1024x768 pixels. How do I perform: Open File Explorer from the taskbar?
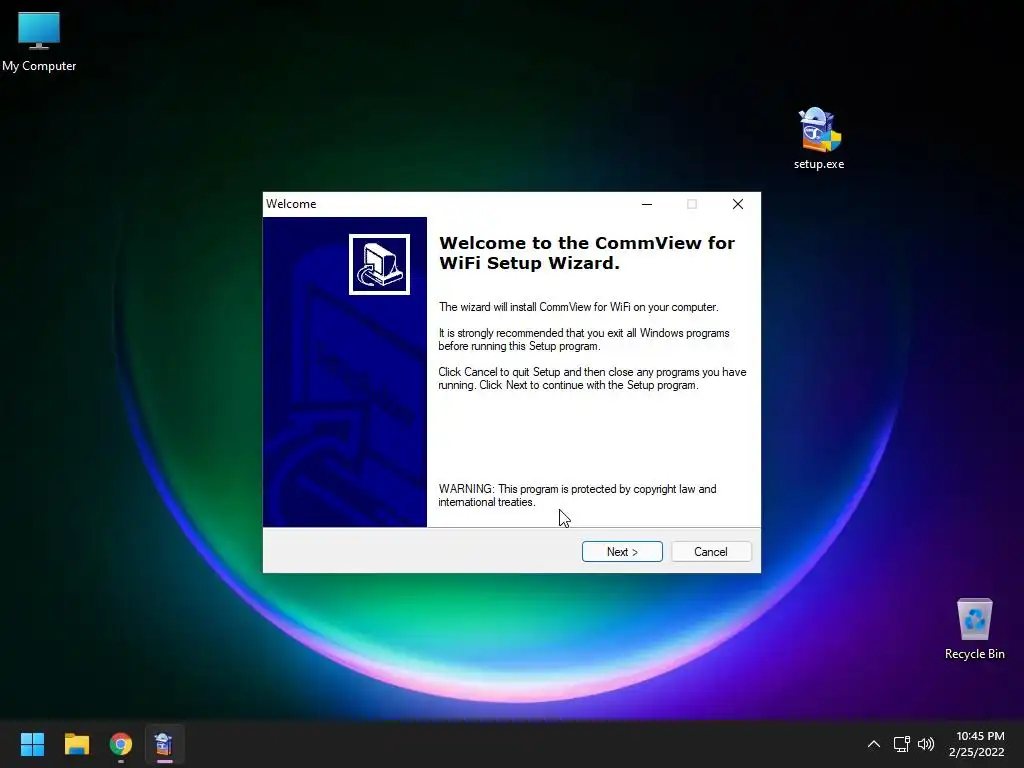[x=77, y=744]
